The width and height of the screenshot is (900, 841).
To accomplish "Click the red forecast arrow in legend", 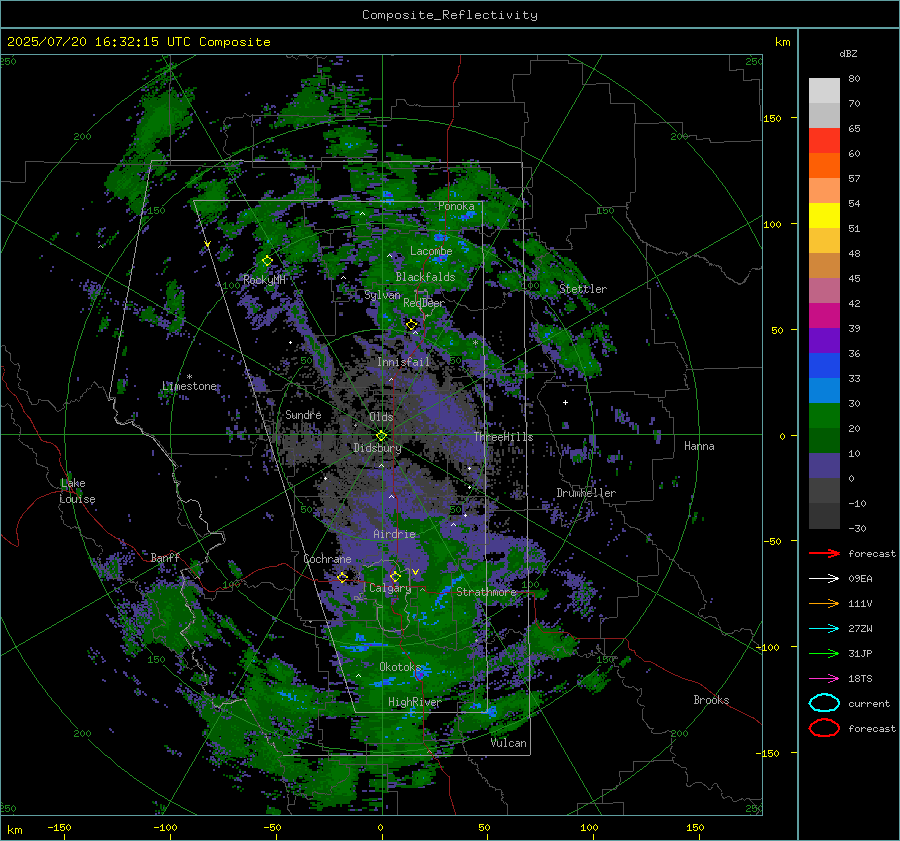I will (x=824, y=553).
